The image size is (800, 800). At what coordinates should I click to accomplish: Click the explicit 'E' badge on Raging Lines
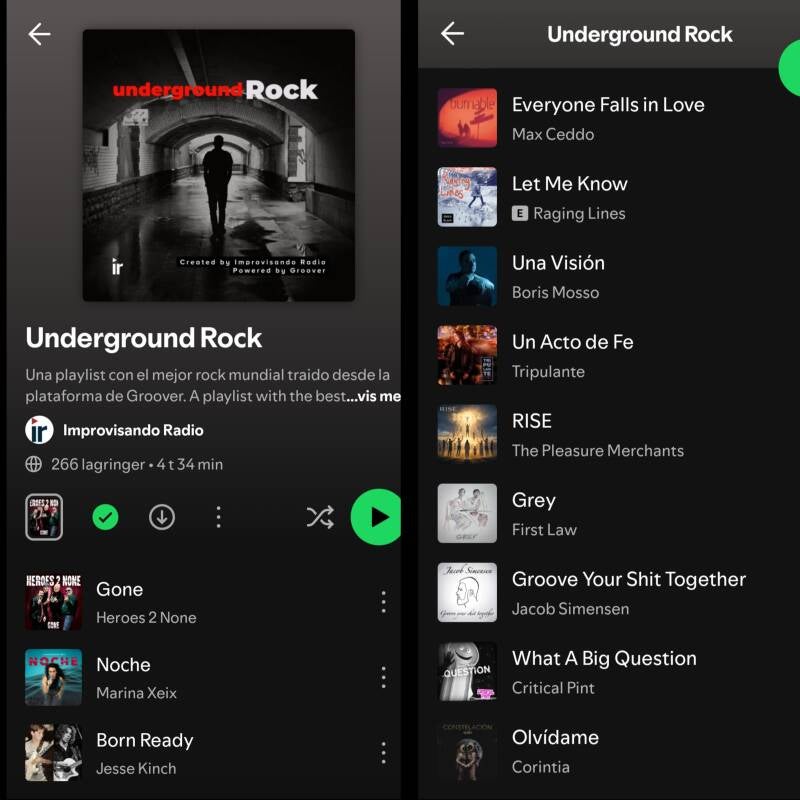tap(519, 213)
